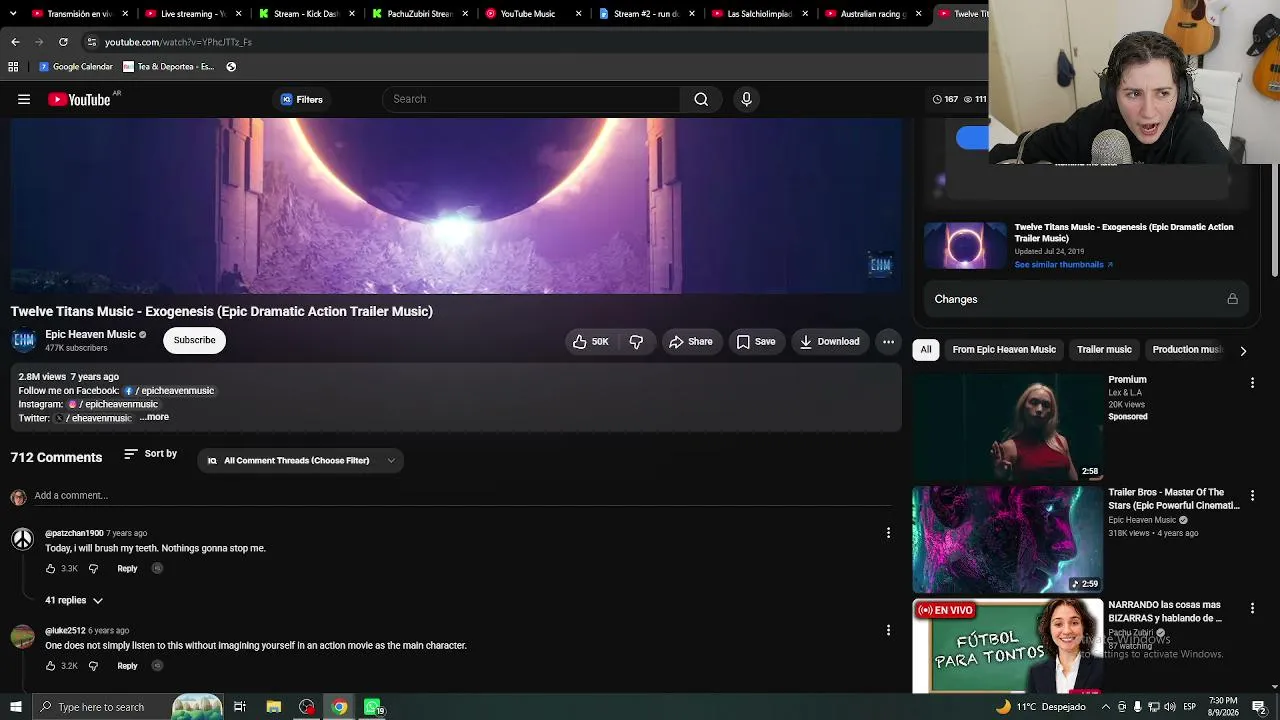Focus the YouTube search field
1280x720 pixels.
point(532,99)
